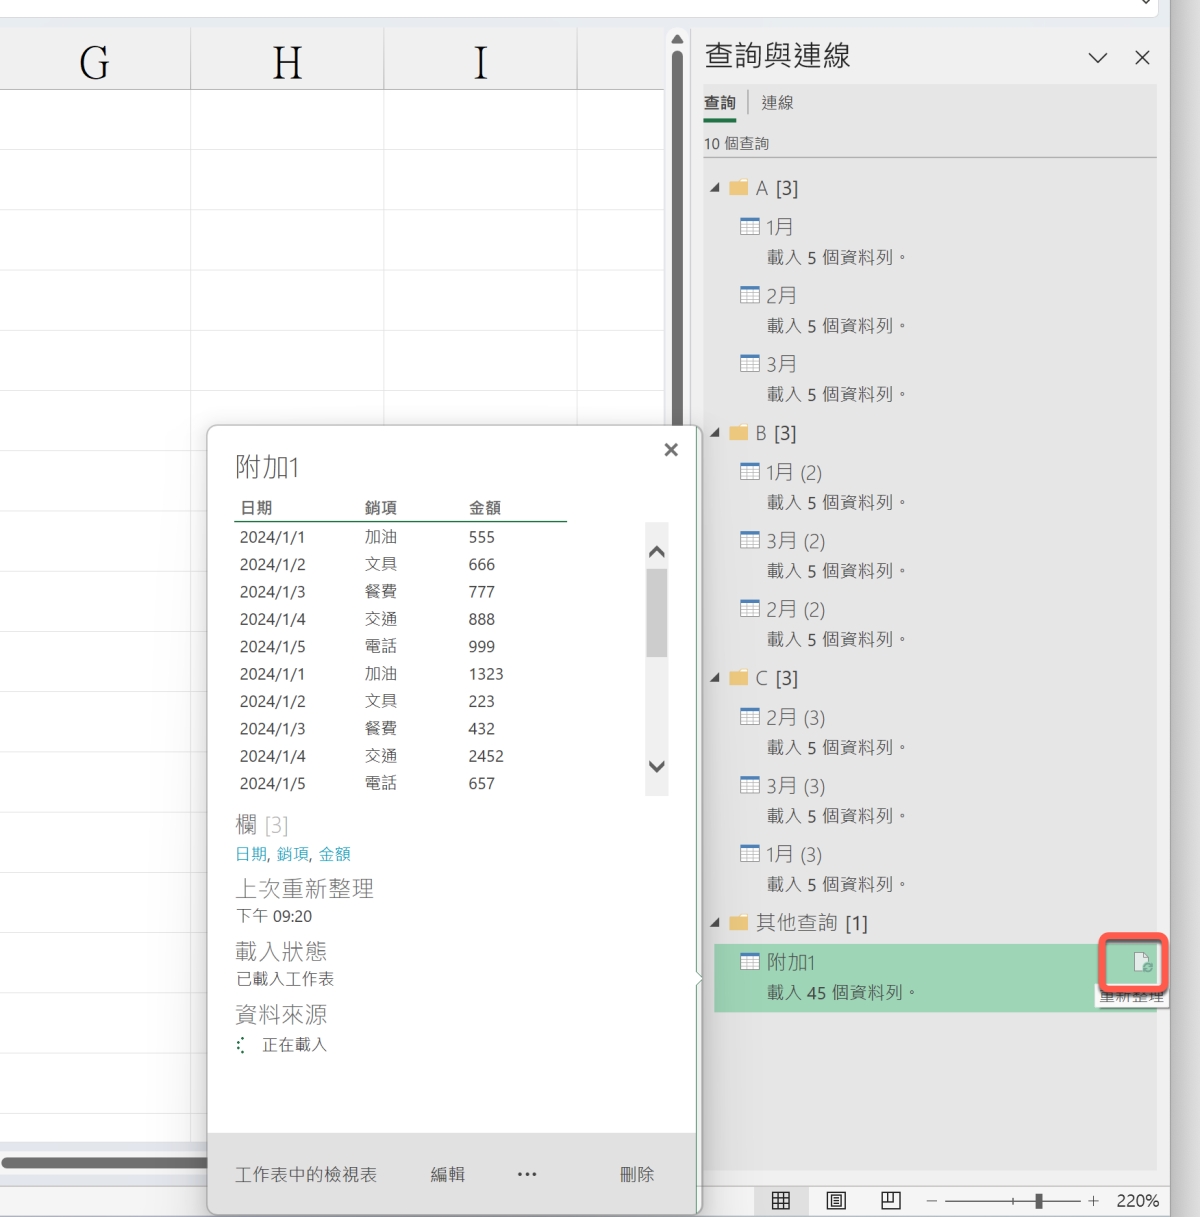Click zoom out minus icon
The height and width of the screenshot is (1217, 1200).
(931, 1200)
